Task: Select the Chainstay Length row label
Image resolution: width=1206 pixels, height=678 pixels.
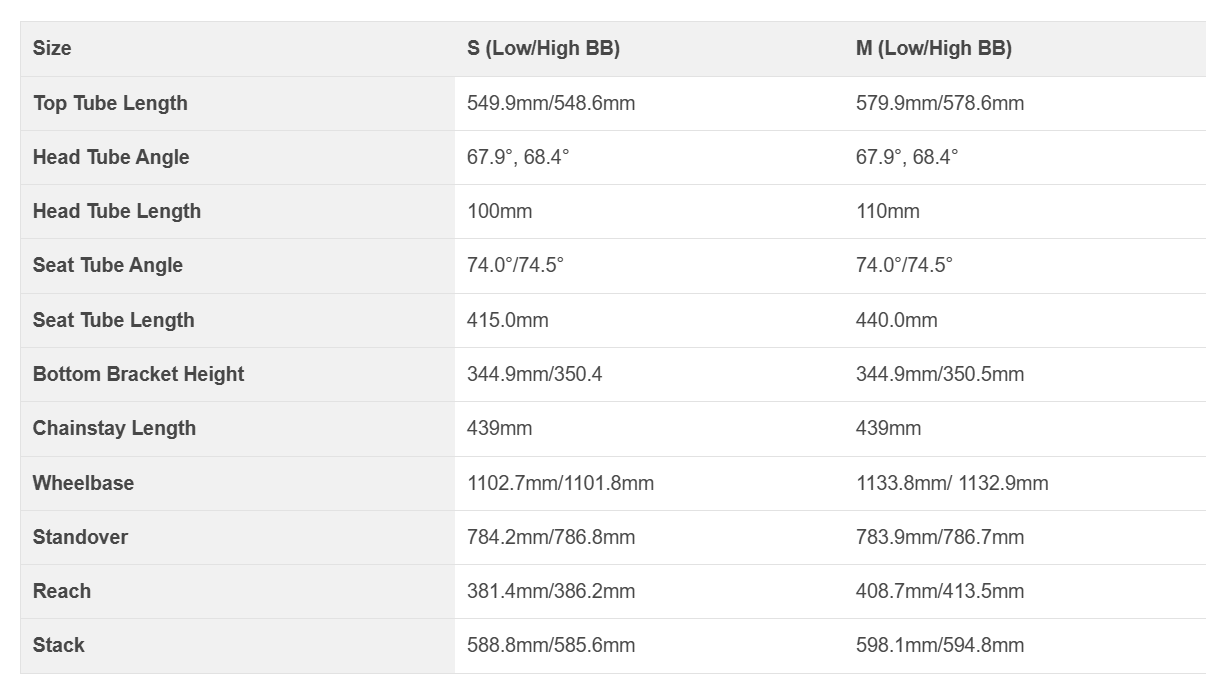Action: click(114, 428)
